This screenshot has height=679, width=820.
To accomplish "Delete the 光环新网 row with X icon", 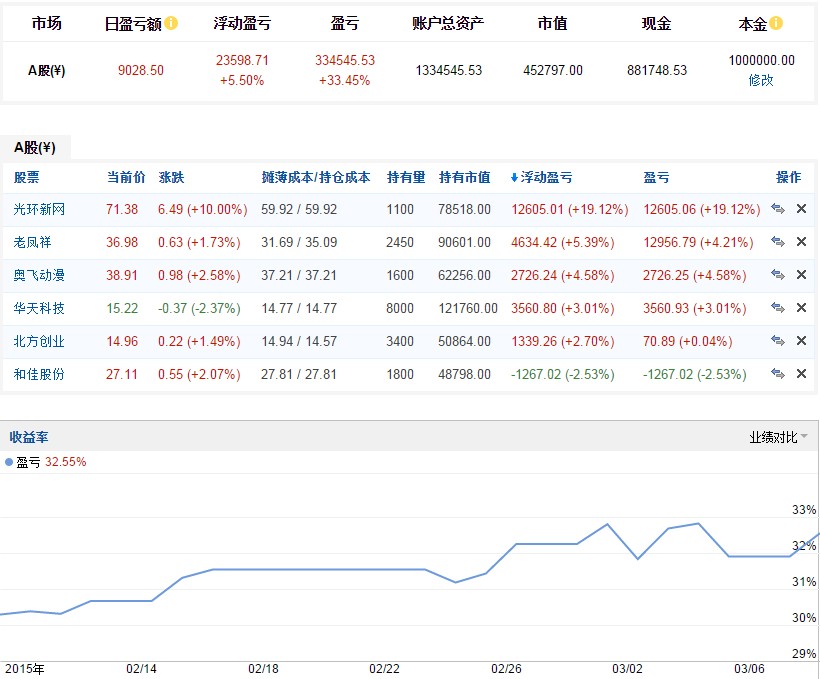I will [801, 209].
